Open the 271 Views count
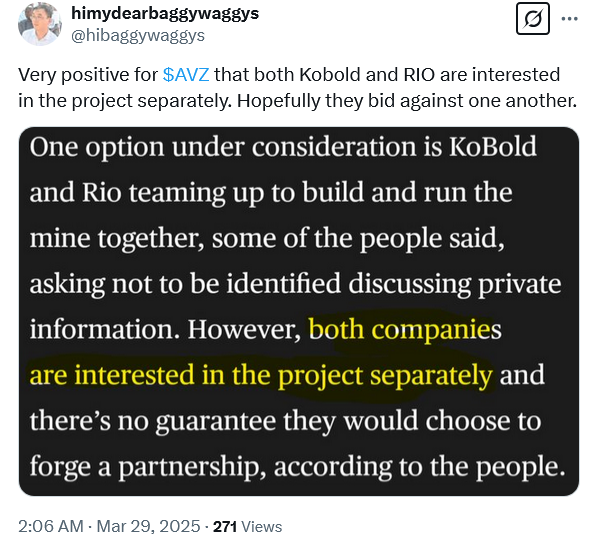 248,527
